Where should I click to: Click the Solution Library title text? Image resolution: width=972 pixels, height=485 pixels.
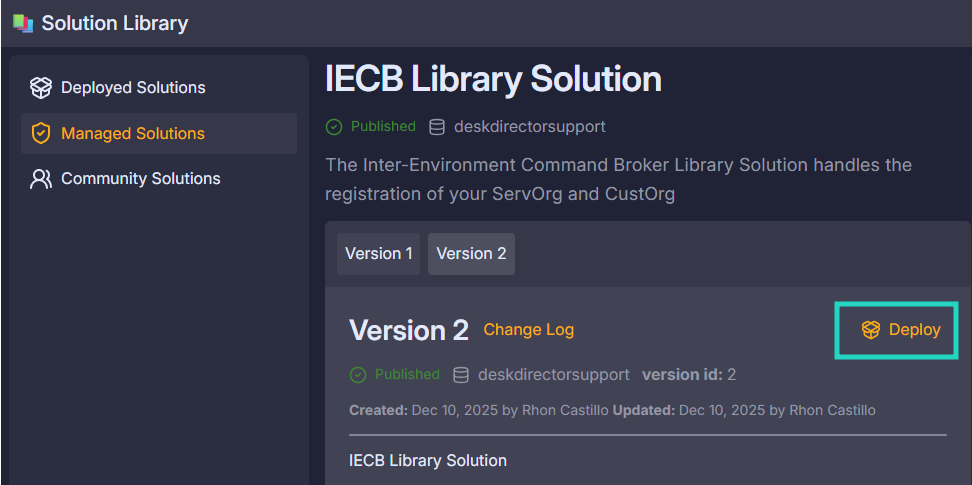[x=114, y=23]
